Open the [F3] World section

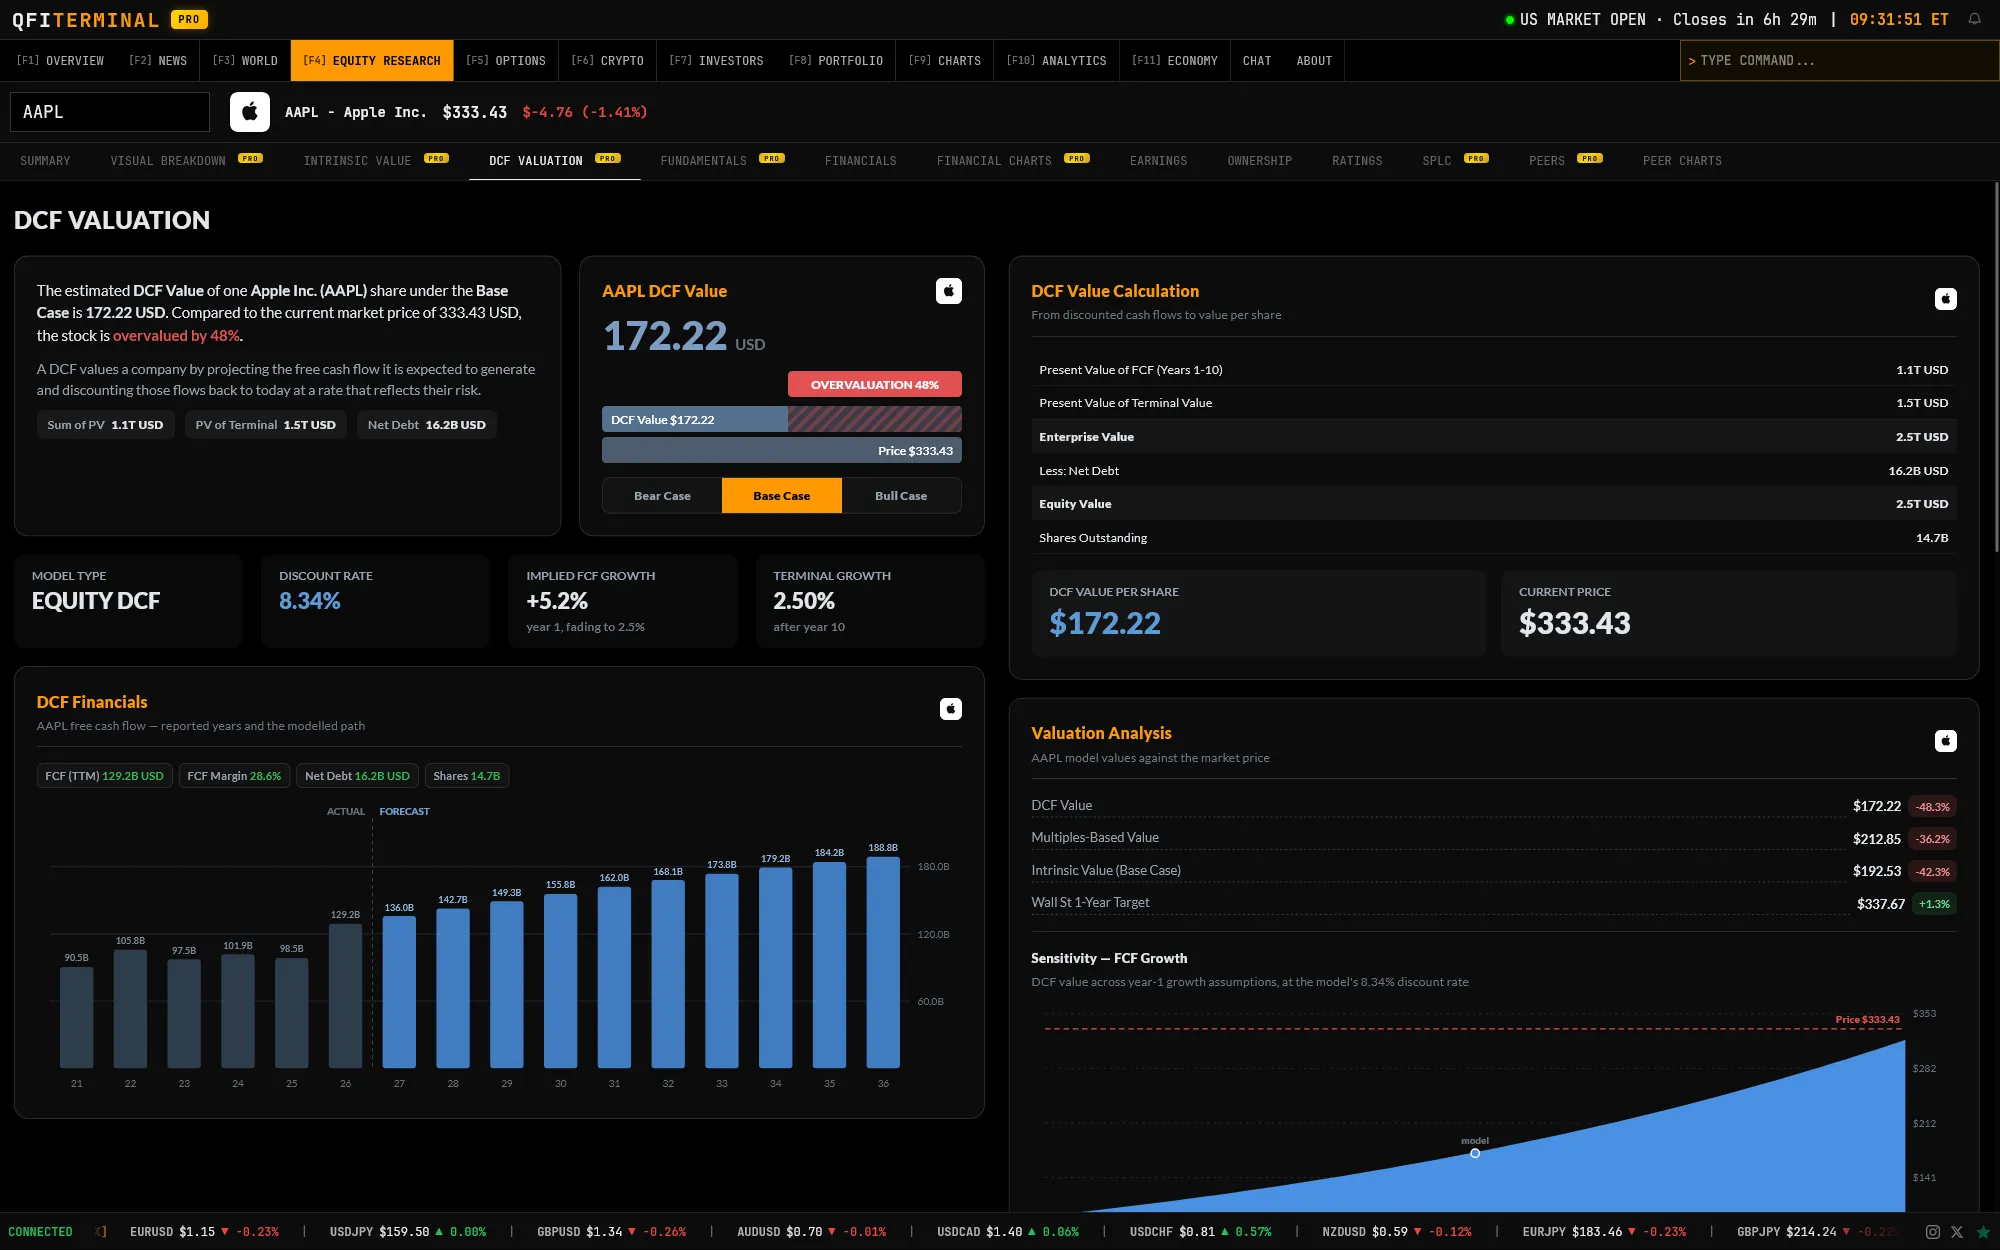pos(245,61)
